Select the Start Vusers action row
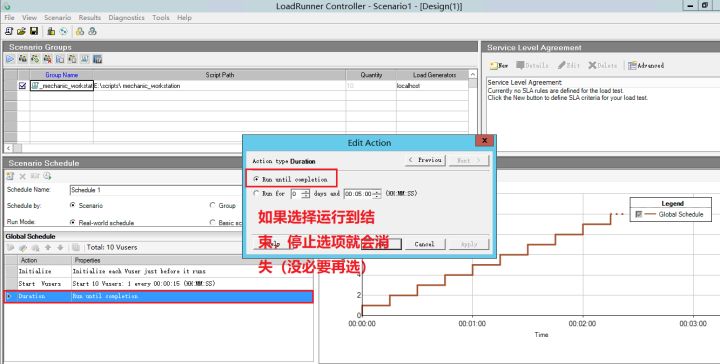 [x=158, y=284]
